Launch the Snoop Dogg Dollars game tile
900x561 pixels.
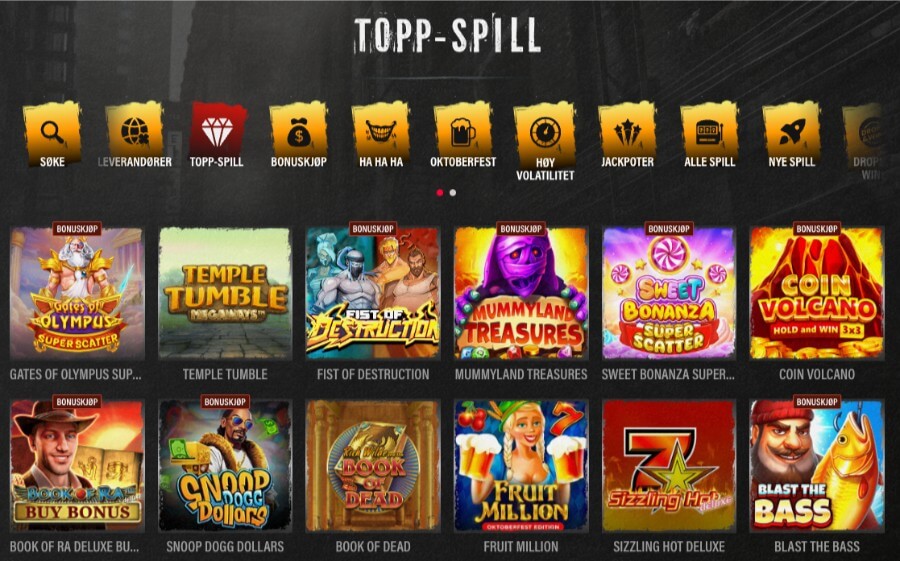coord(225,466)
